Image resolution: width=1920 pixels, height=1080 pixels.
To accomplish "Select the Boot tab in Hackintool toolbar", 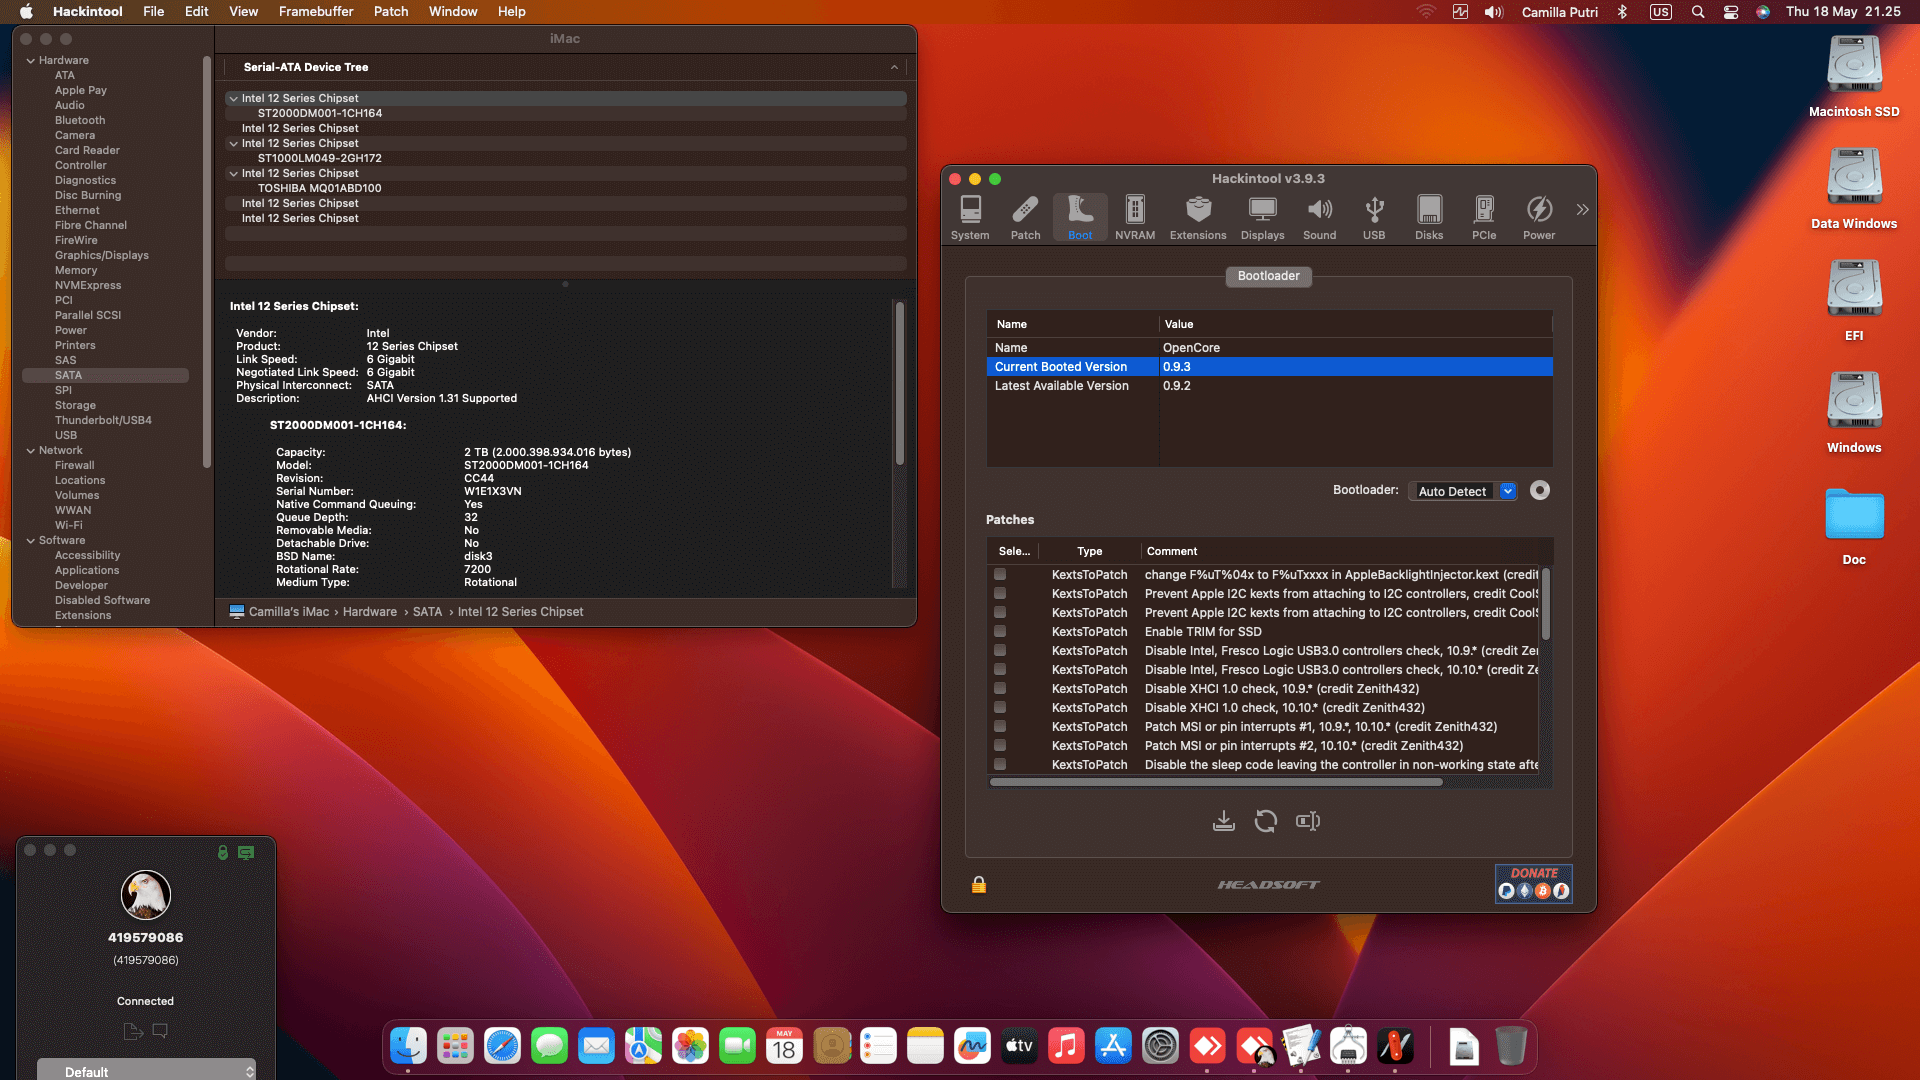I will tap(1080, 217).
